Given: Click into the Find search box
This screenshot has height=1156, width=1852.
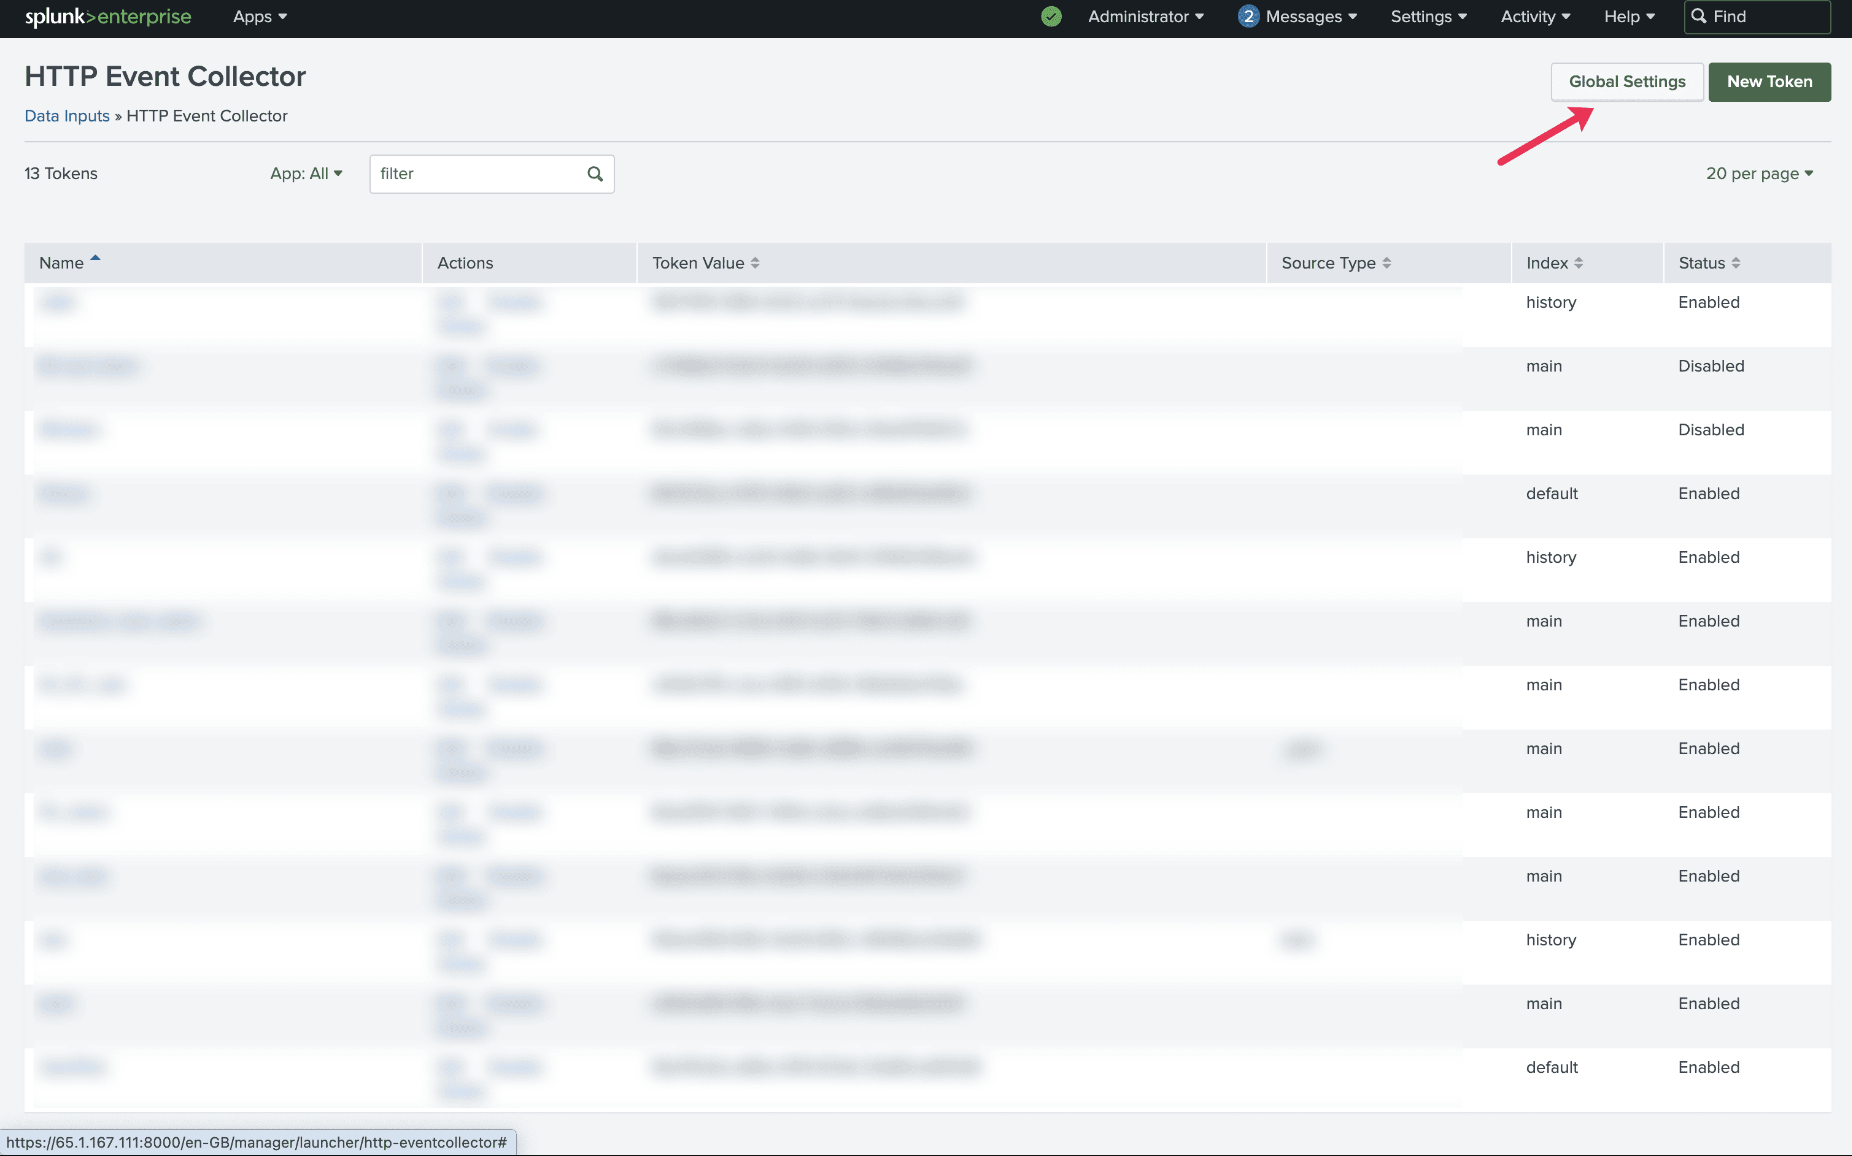Looking at the screenshot, I should point(1757,17).
